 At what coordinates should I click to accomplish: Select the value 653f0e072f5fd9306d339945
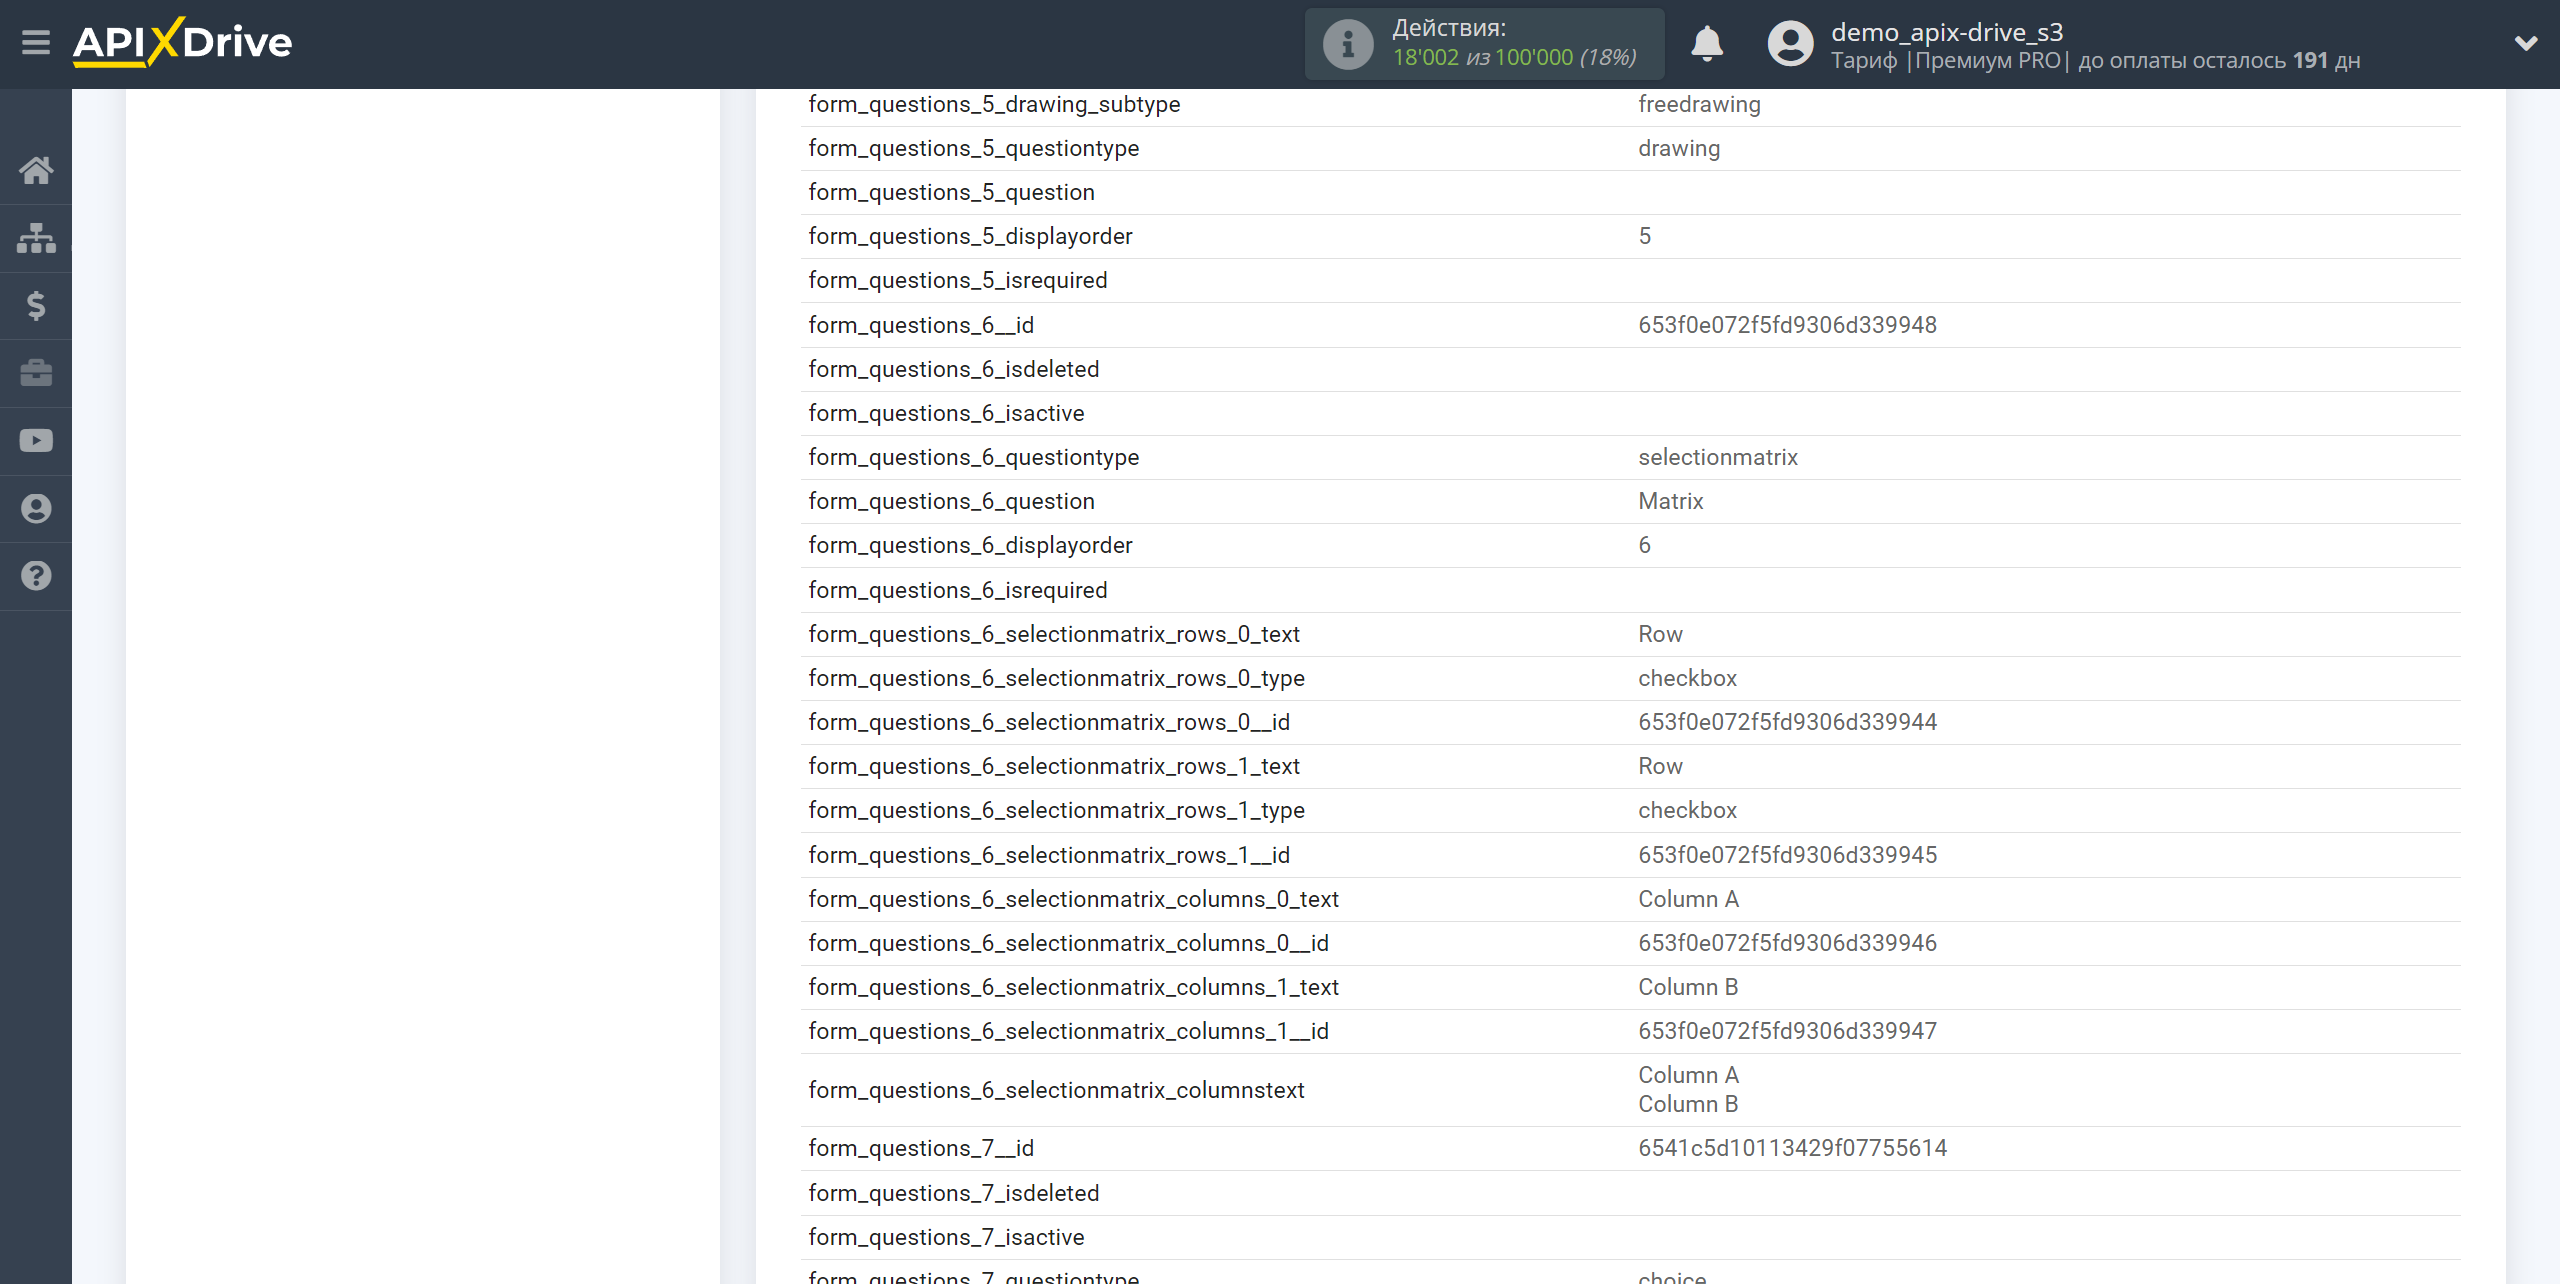click(1787, 855)
